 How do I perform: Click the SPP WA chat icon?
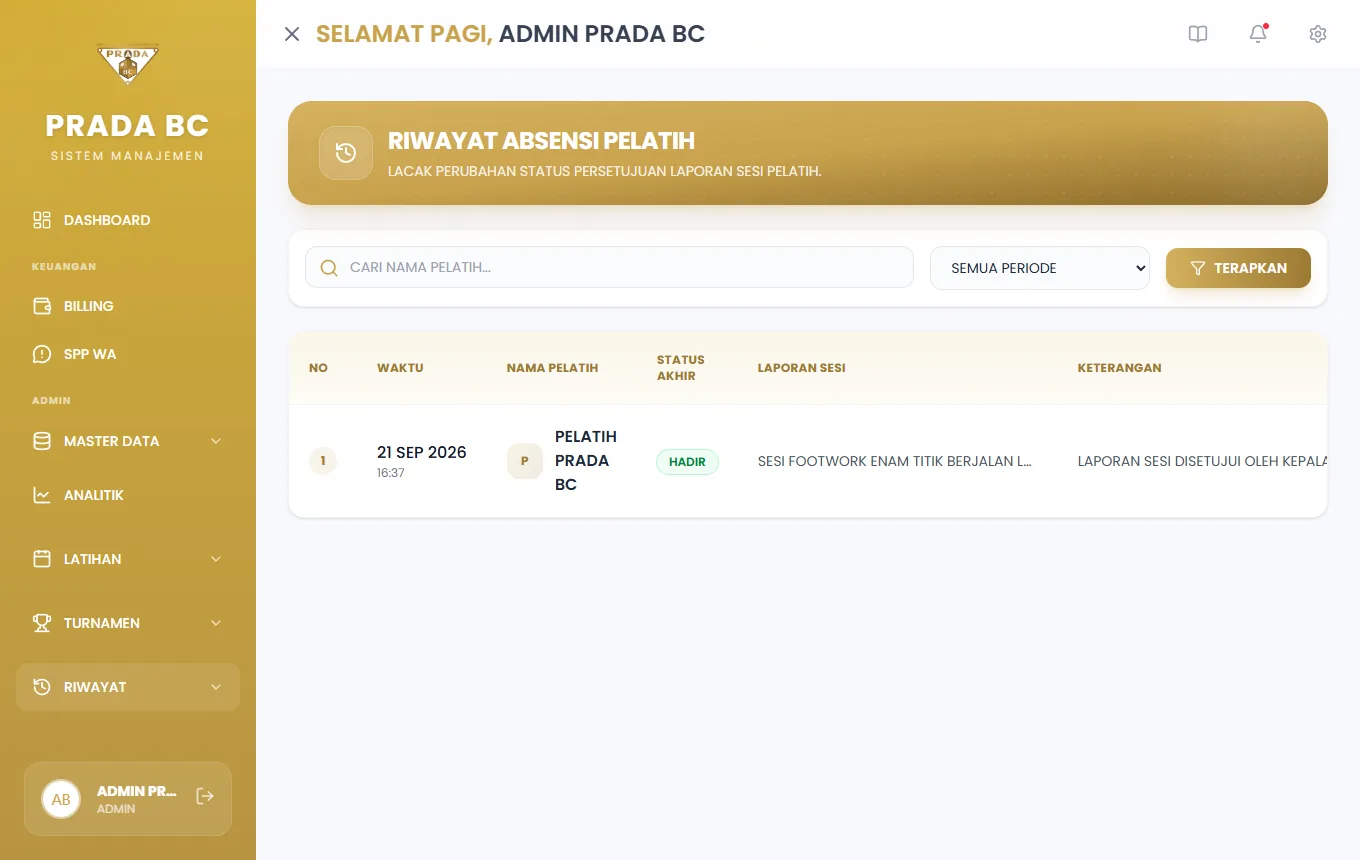pyautogui.click(x=42, y=354)
